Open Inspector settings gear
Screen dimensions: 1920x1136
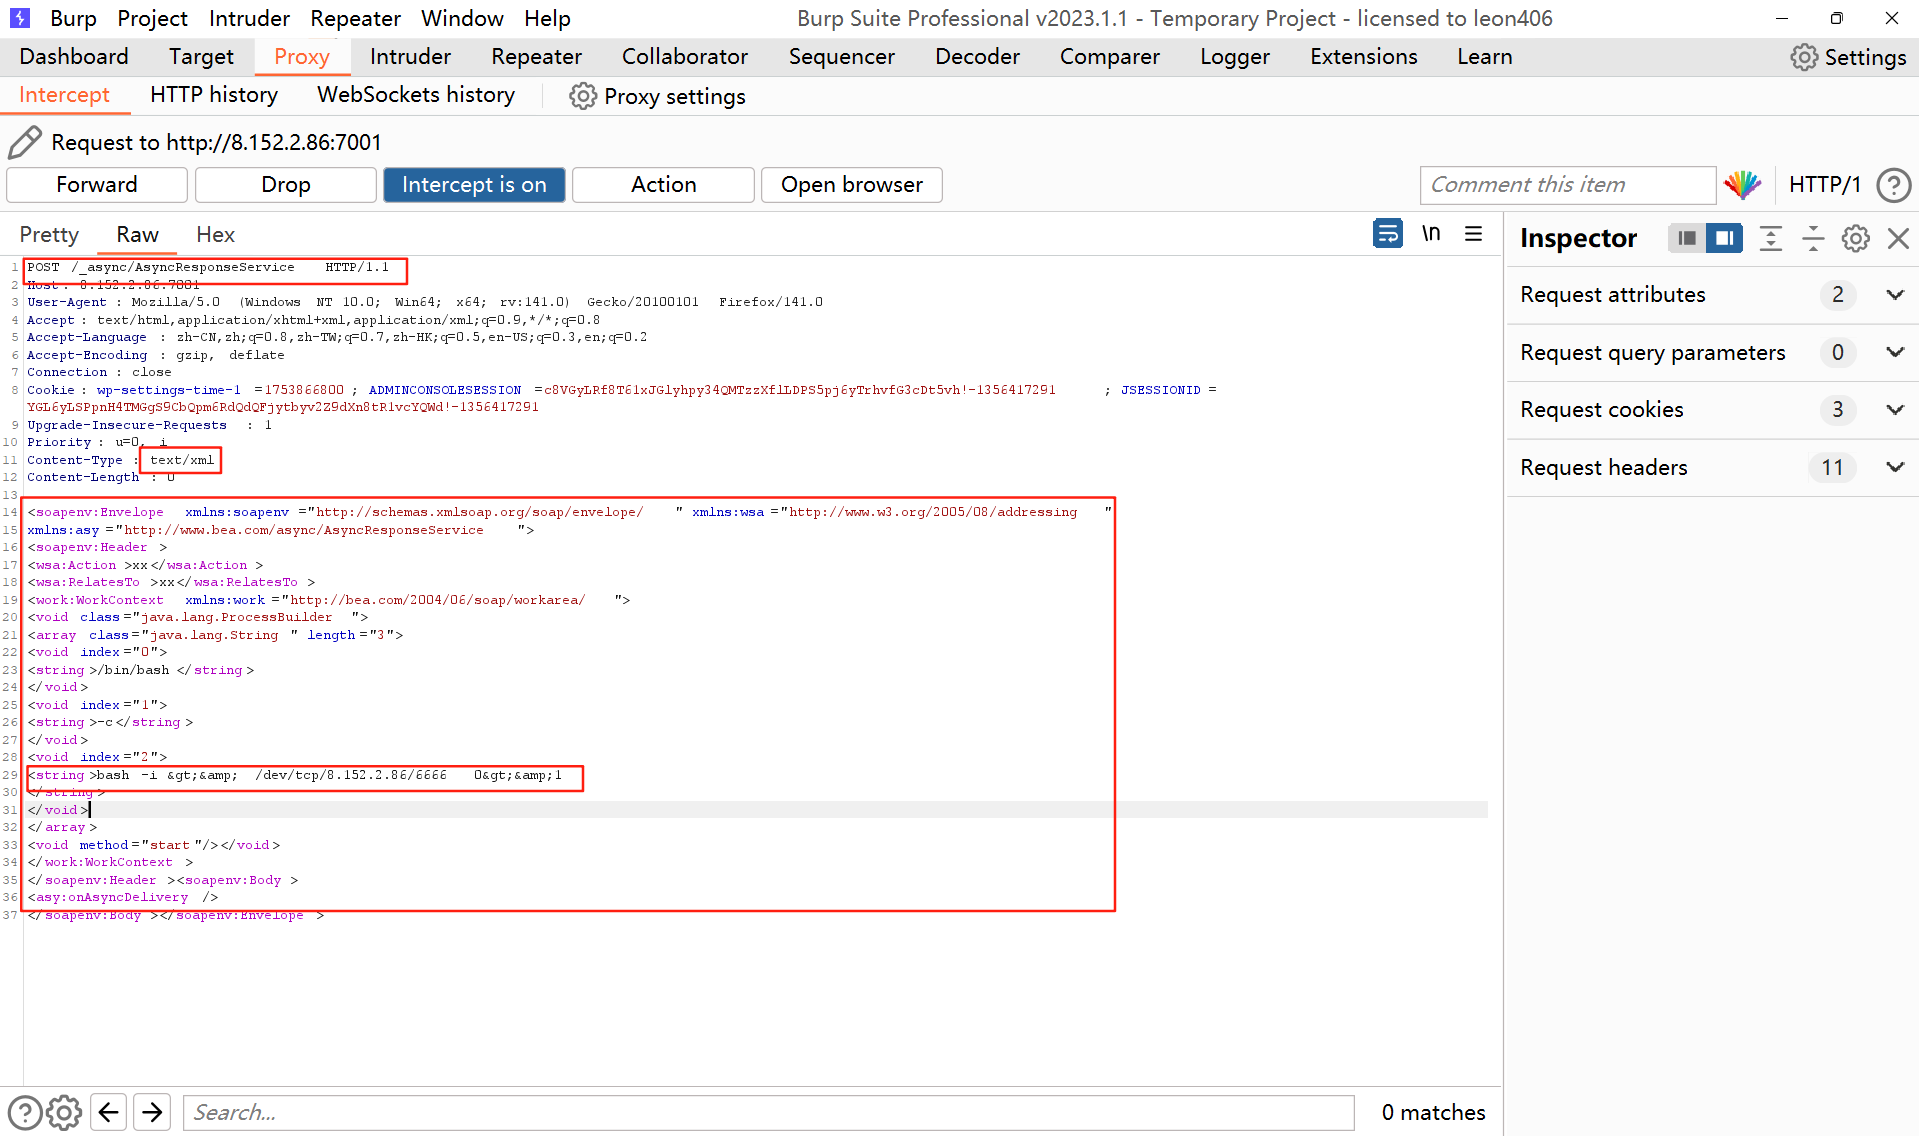pyautogui.click(x=1856, y=238)
